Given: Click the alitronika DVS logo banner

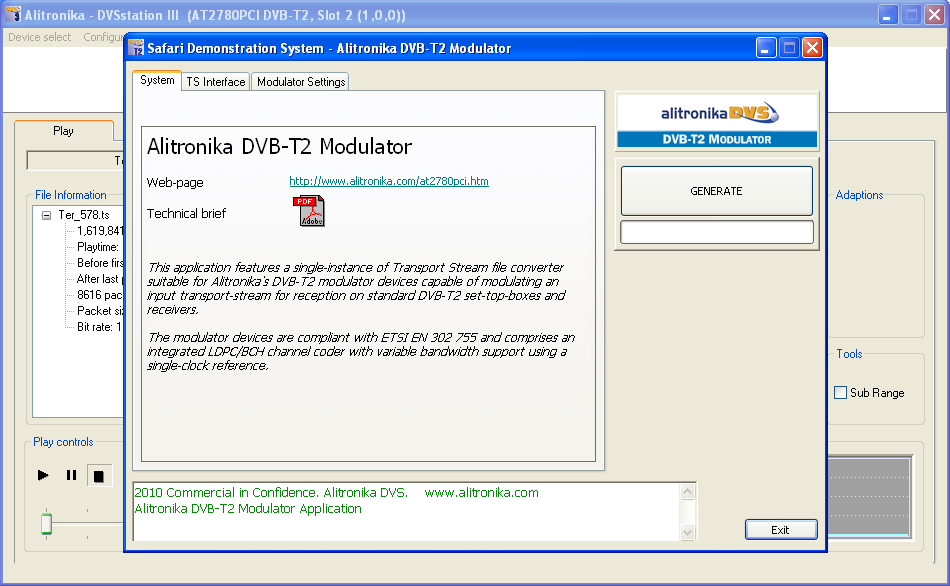Looking at the screenshot, I should point(717,120).
